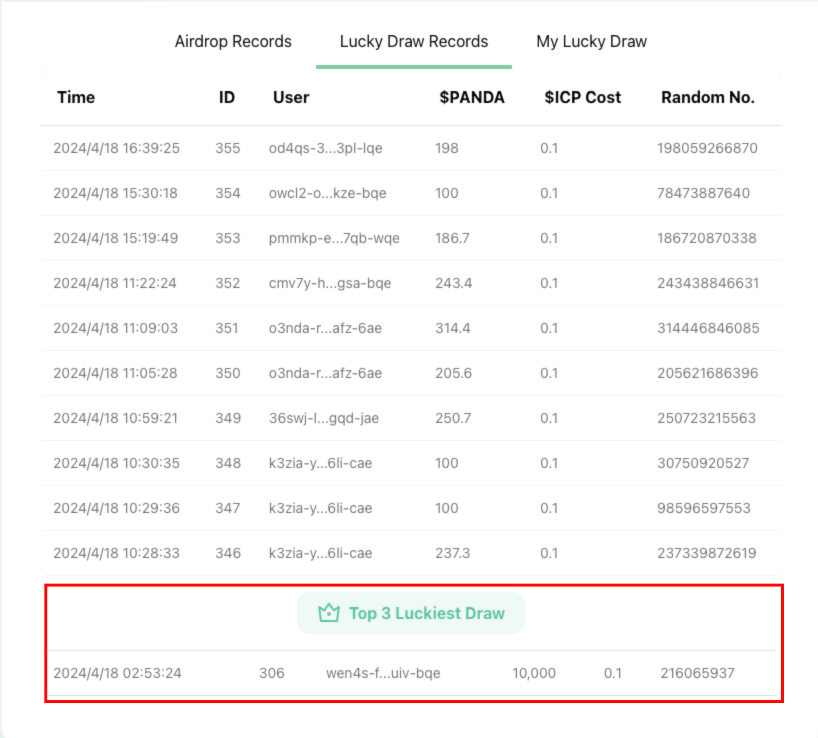Select timestamp 2024/4/18 10:59:21
This screenshot has height=738, width=818.
(x=115, y=418)
